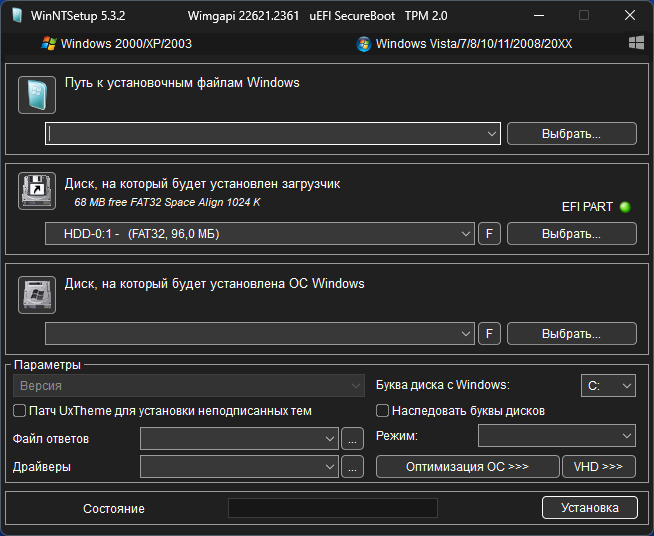
Task: Switch to Windows Vista/7/8/10/11/2008/20XX tab
Action: click(x=464, y=44)
